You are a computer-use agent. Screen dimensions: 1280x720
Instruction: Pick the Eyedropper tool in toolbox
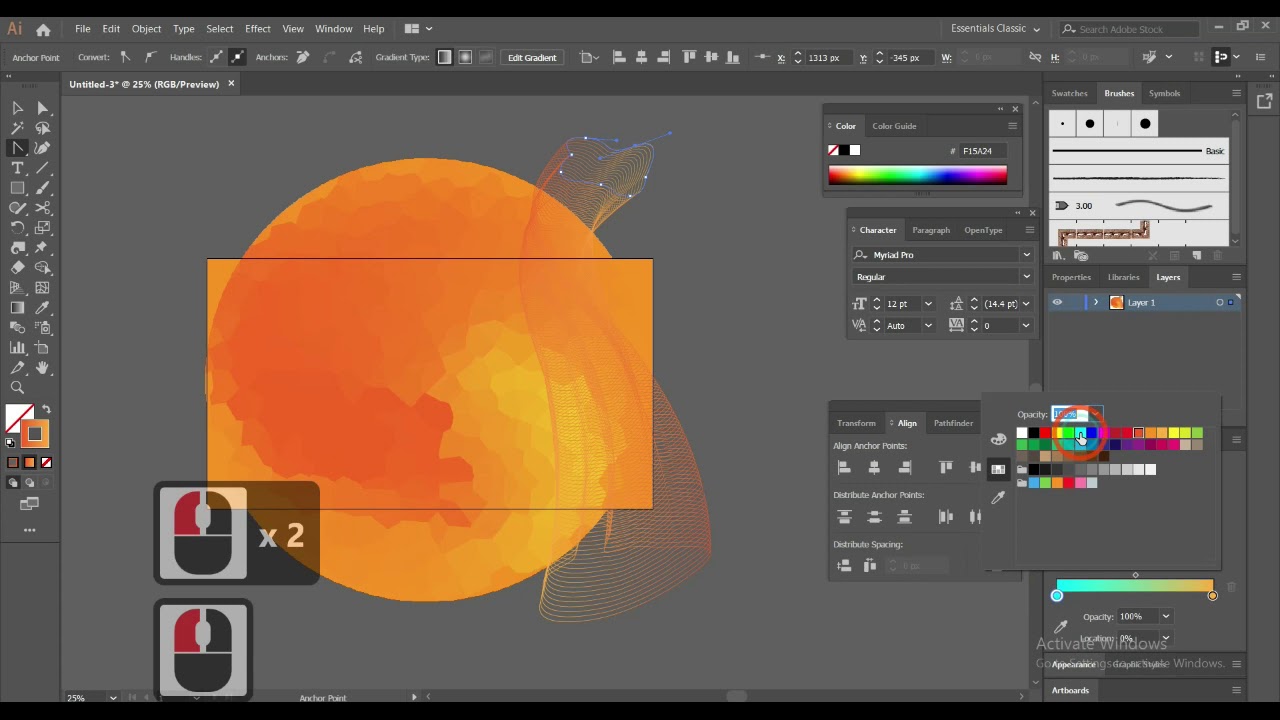42,308
